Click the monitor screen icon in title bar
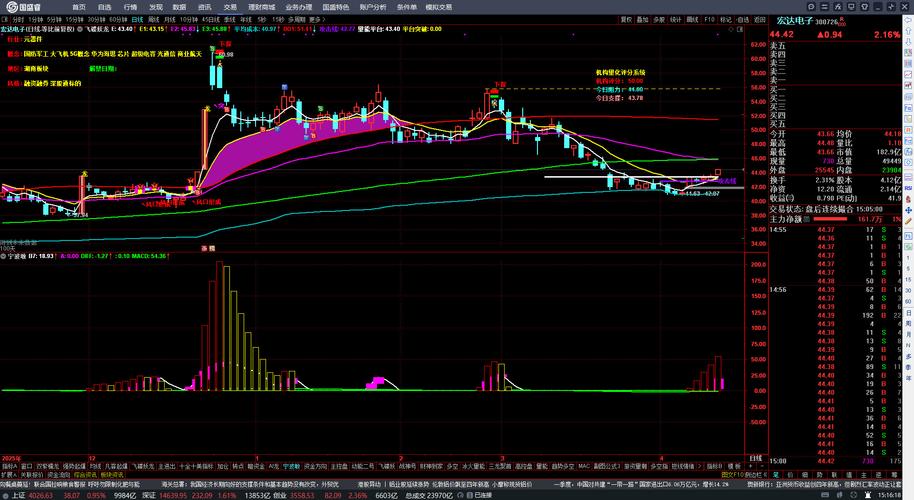Image resolution: width=914 pixels, height=500 pixels. 851,7
